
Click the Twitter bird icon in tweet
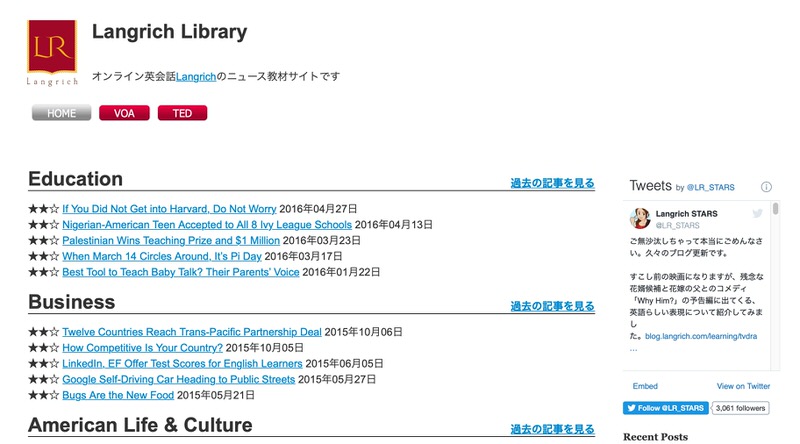pos(759,213)
